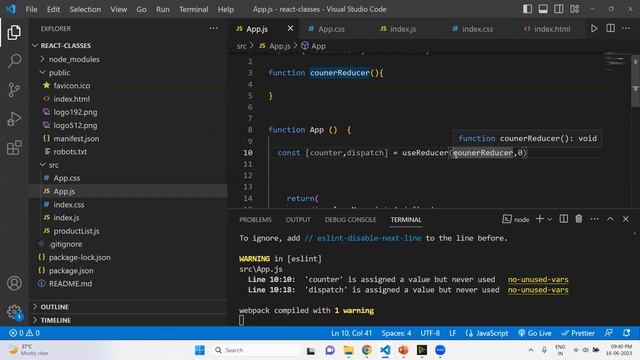The height and width of the screenshot is (360, 640).
Task: Expand the TIMELINE section
Action: (x=56, y=320)
